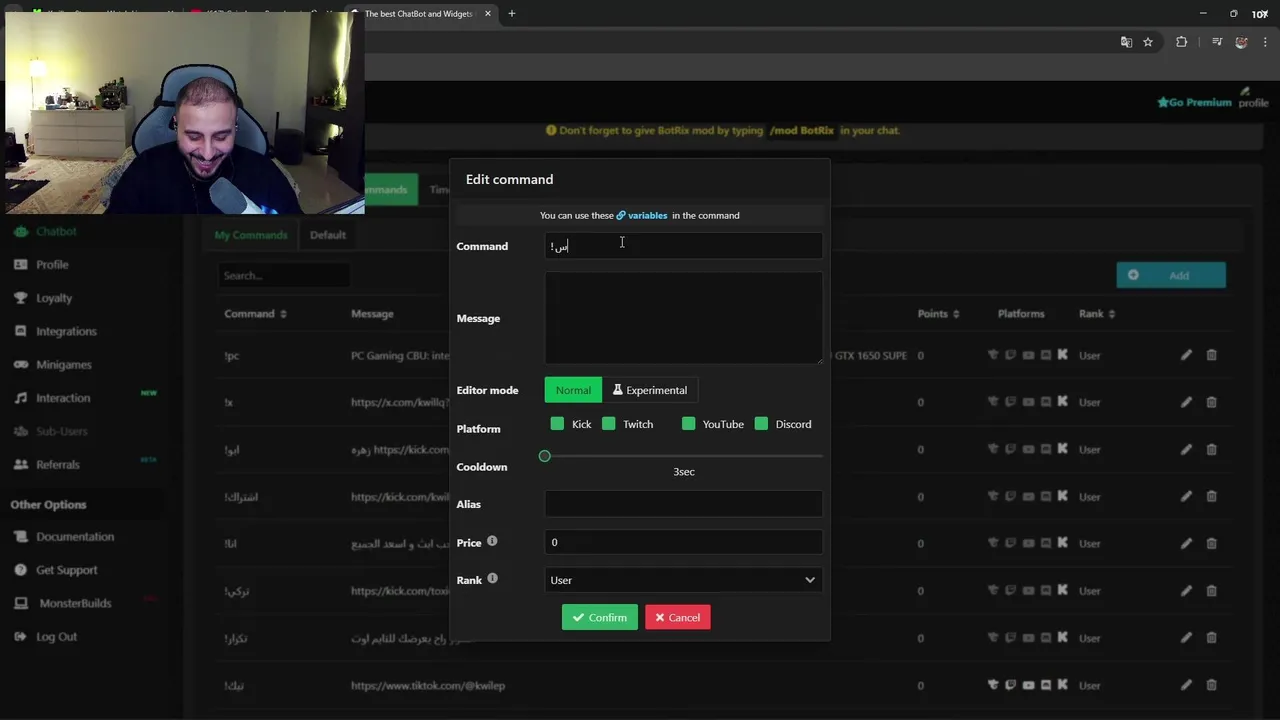Sort the table by Rank column
Screen dimensions: 1280x720
1097,313
